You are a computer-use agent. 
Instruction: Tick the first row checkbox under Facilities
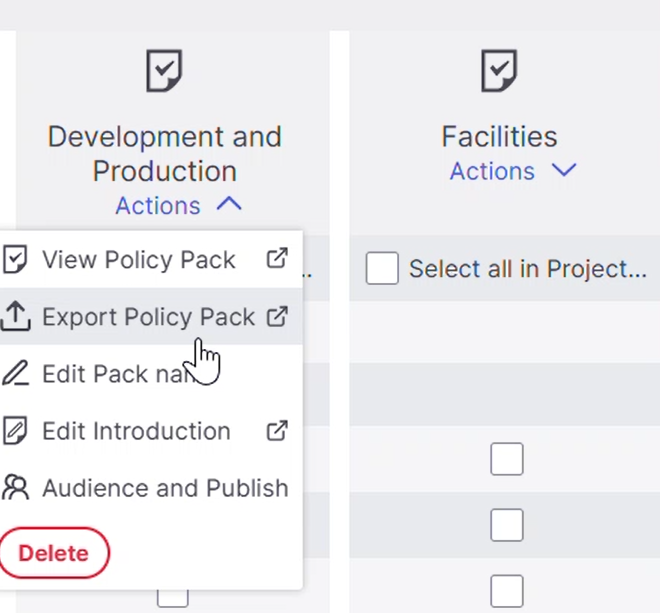(507, 459)
